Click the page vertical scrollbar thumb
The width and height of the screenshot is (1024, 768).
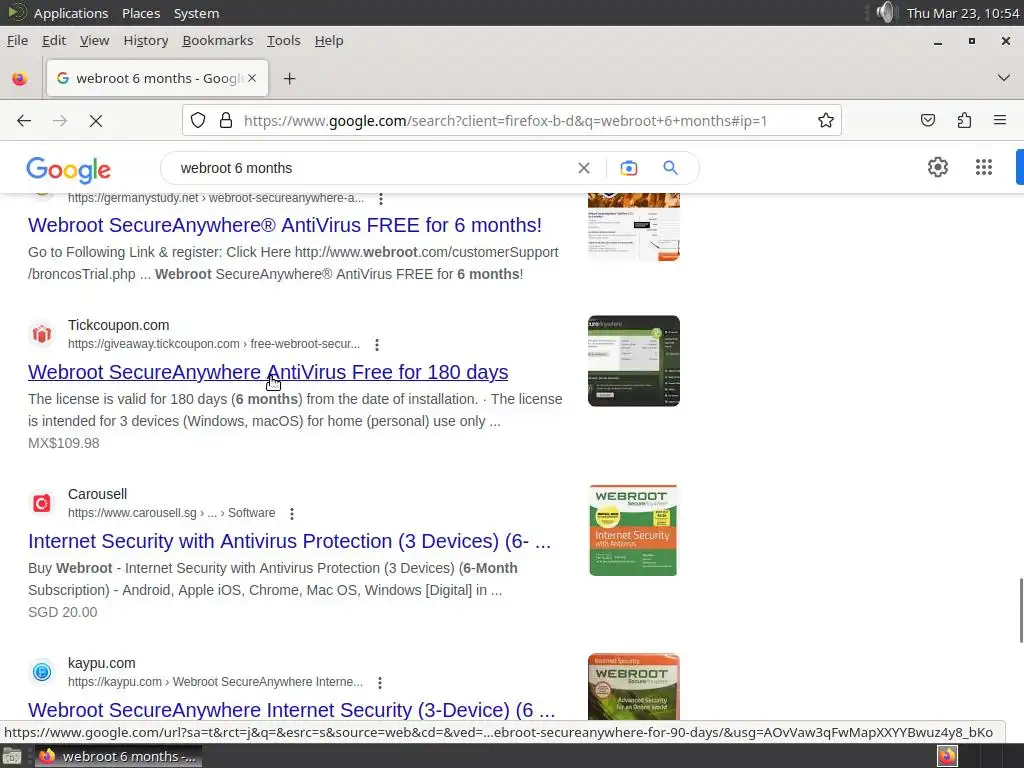(1021, 611)
